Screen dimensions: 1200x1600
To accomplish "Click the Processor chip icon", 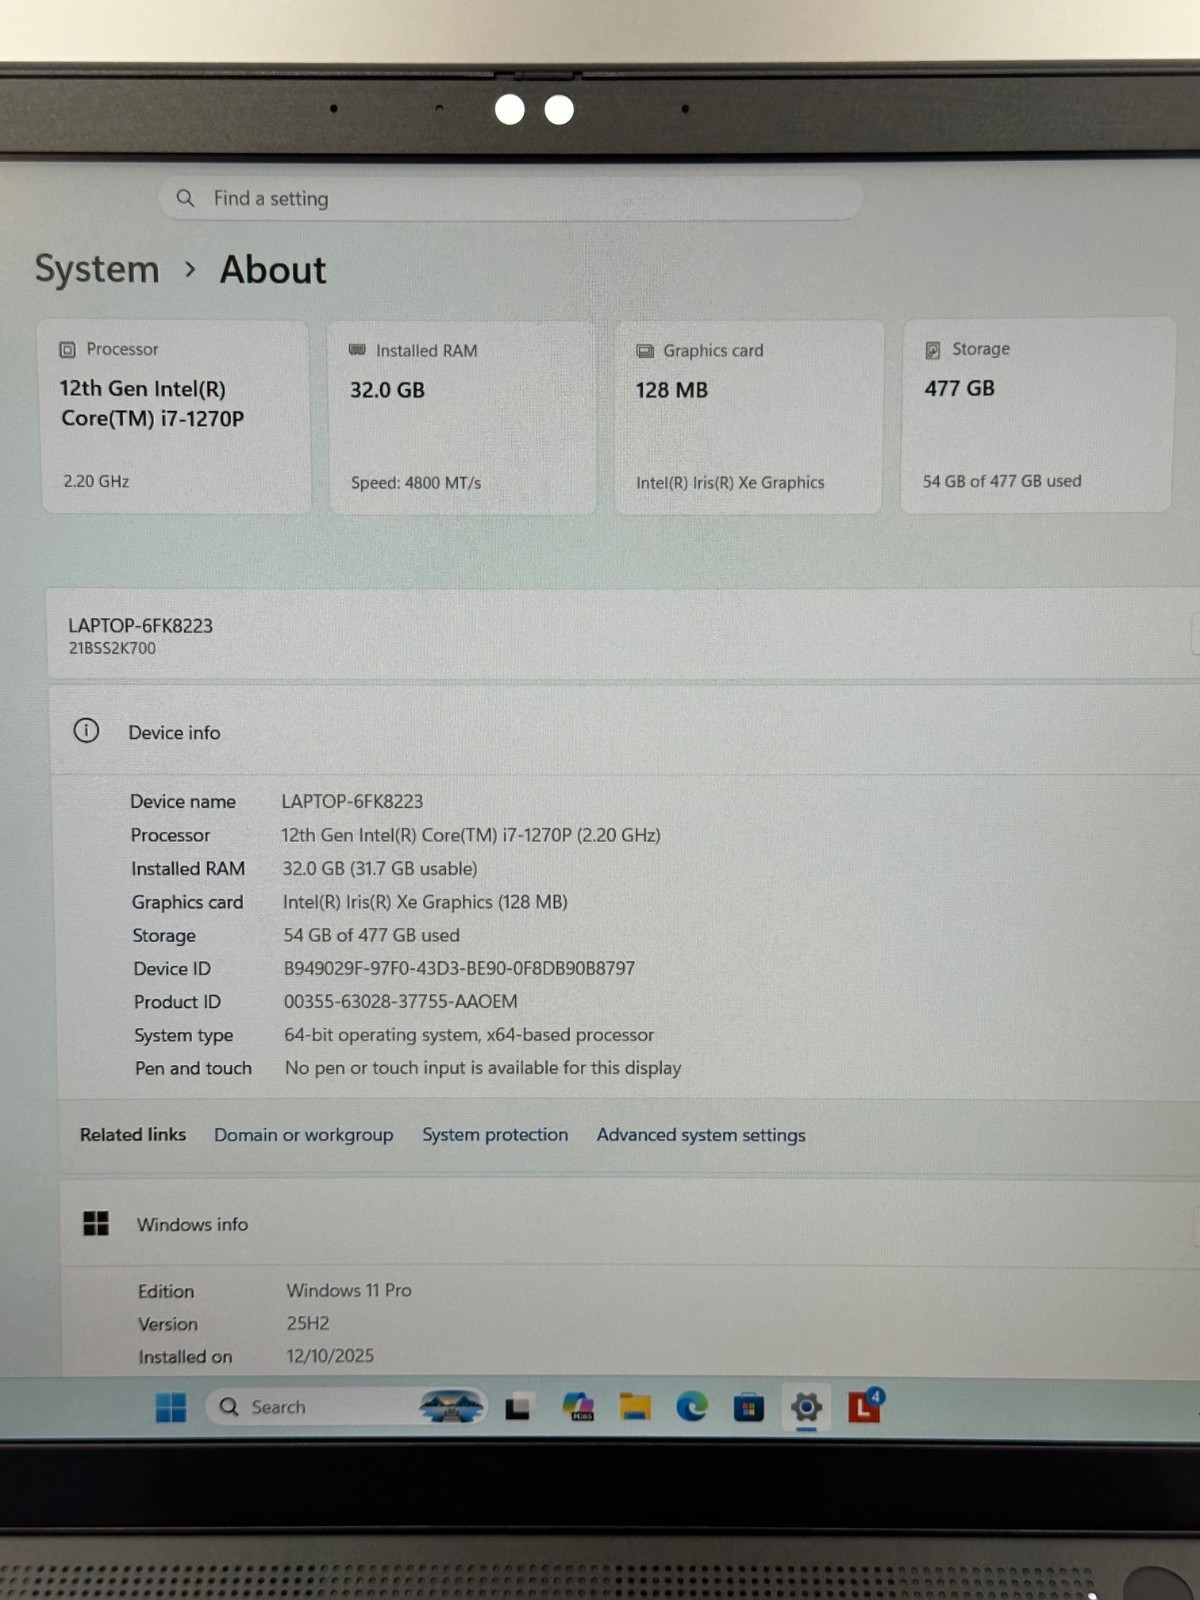I will click(x=67, y=349).
